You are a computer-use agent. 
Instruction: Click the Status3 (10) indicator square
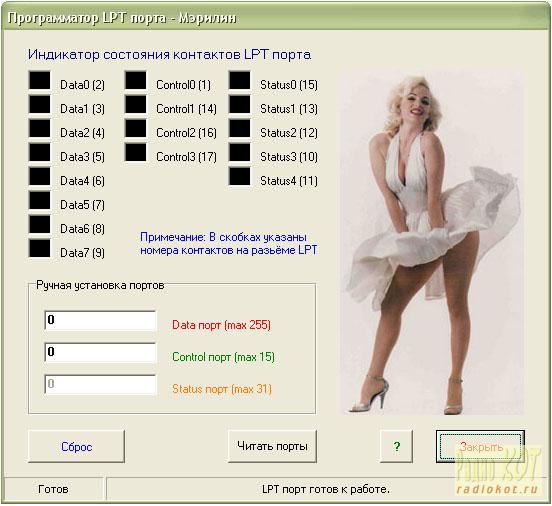[x=240, y=152]
